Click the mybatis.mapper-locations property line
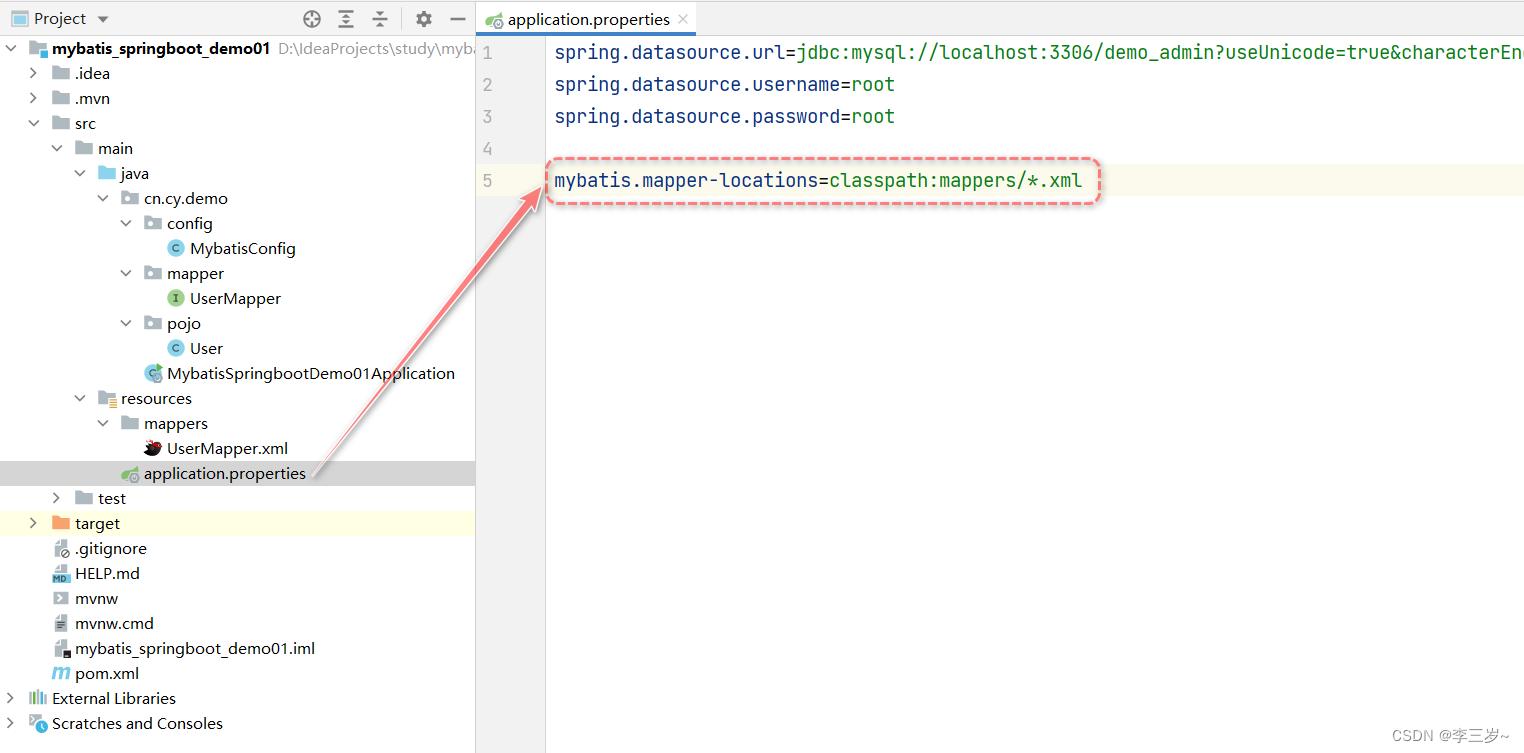This screenshot has width=1524, height=753. pyautogui.click(x=818, y=180)
